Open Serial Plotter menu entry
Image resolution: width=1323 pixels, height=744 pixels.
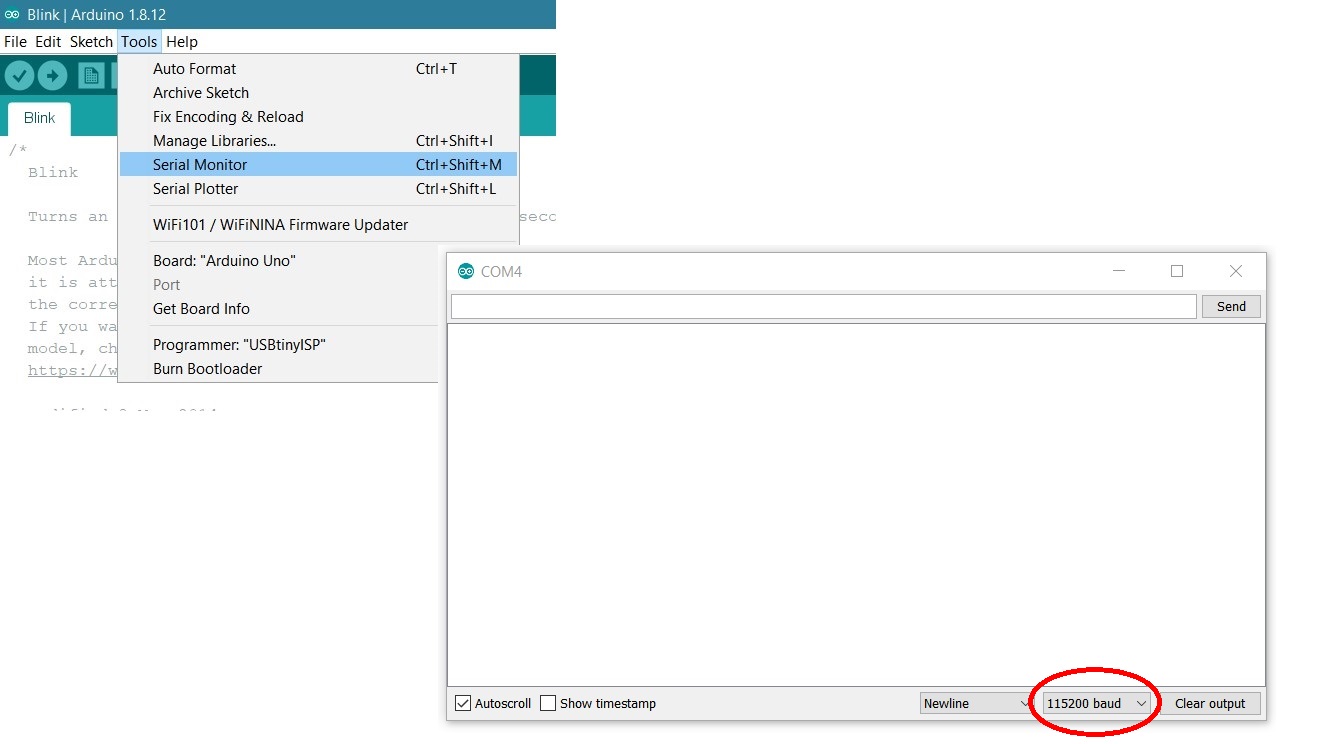[318, 189]
